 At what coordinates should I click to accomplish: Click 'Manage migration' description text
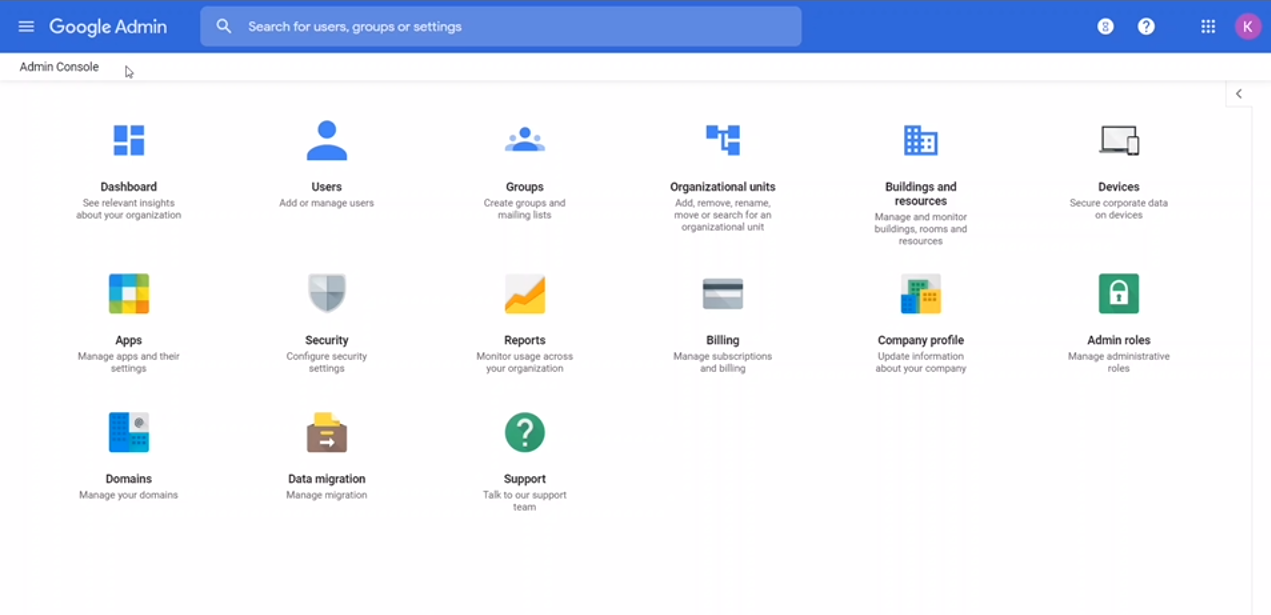tap(327, 495)
